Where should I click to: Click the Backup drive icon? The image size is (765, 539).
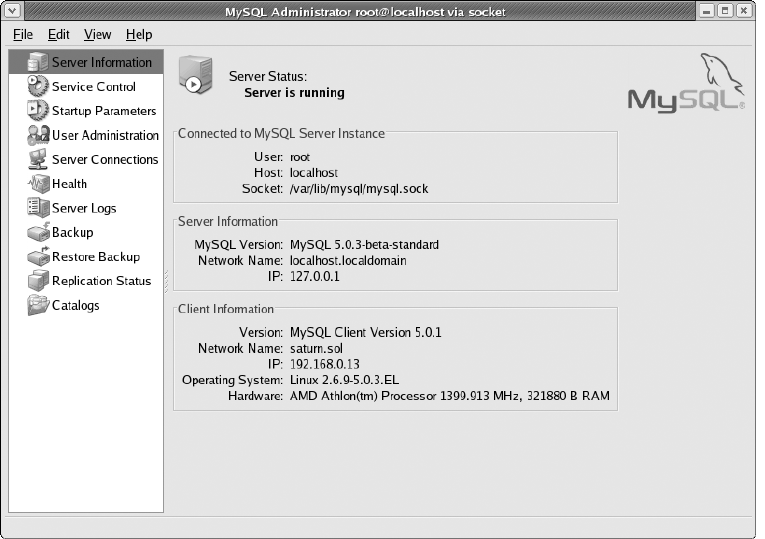(x=38, y=232)
